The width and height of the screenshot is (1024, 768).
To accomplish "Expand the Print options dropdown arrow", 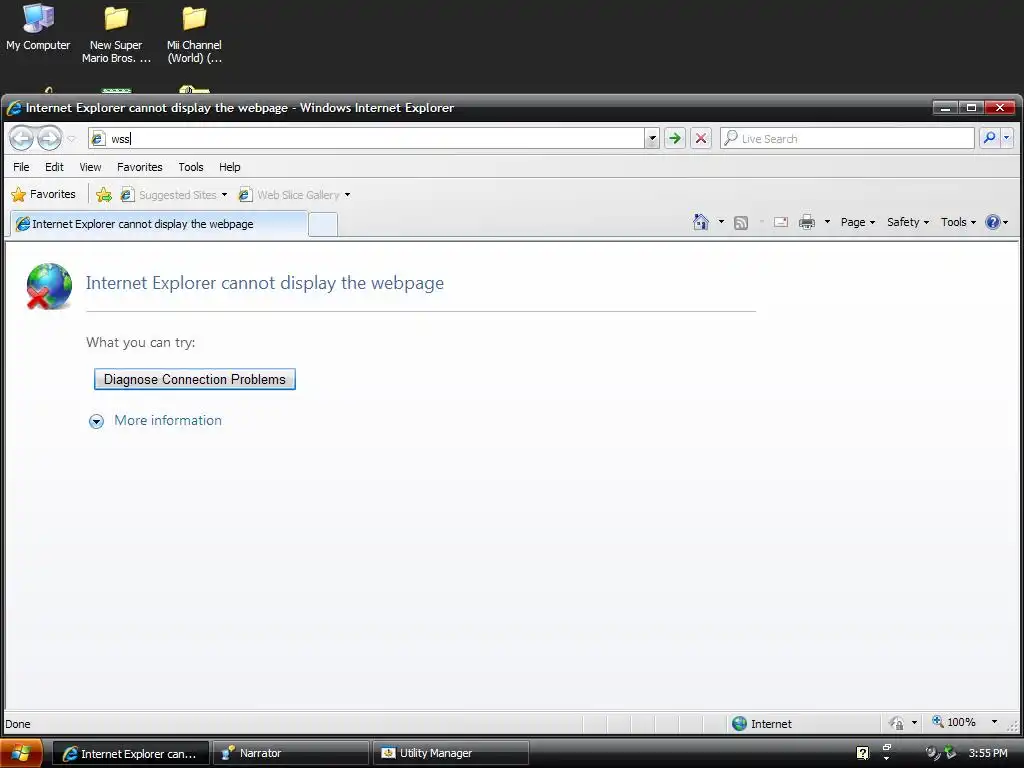I will click(827, 222).
